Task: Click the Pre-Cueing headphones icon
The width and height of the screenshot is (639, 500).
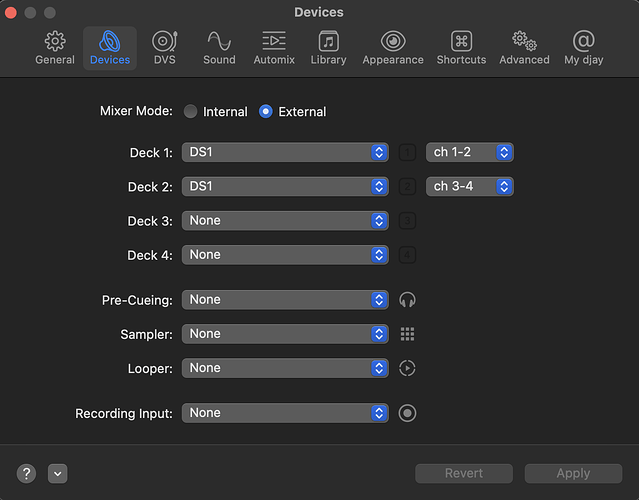Action: coord(407,300)
